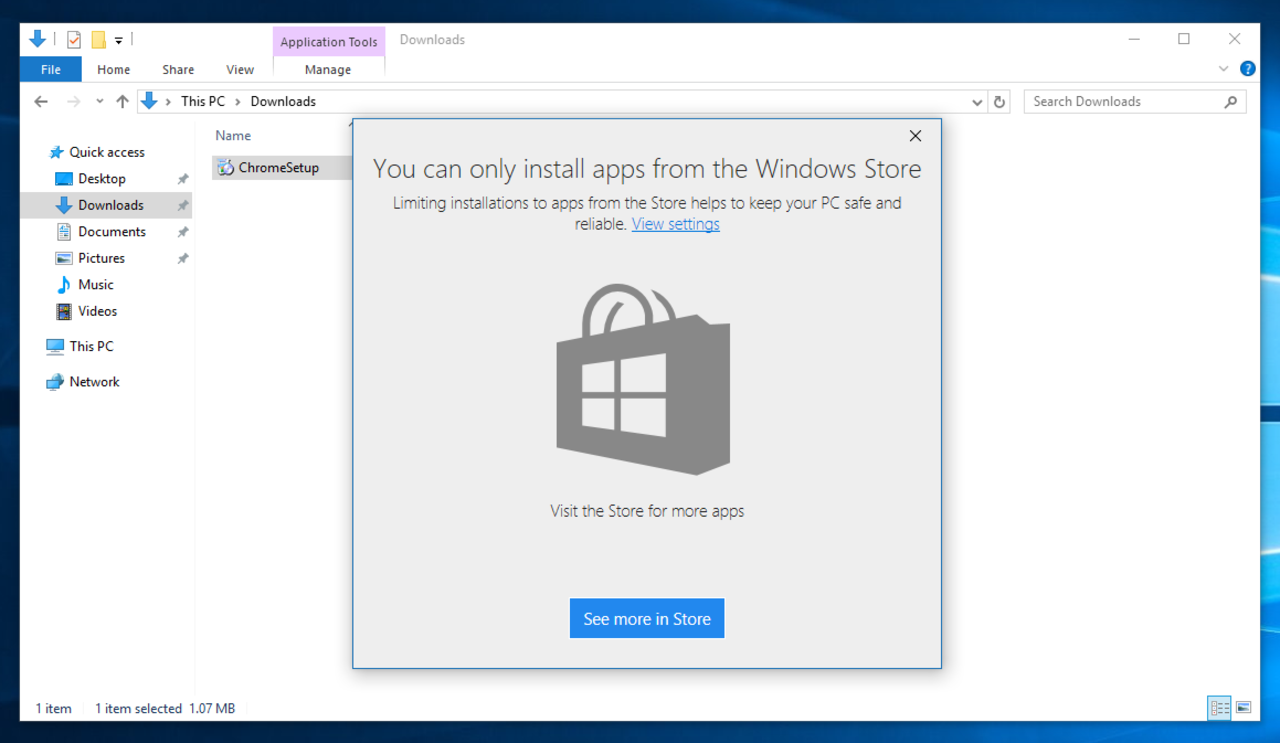Toggle details view in the status bar
This screenshot has height=743, width=1280.
pos(1219,708)
